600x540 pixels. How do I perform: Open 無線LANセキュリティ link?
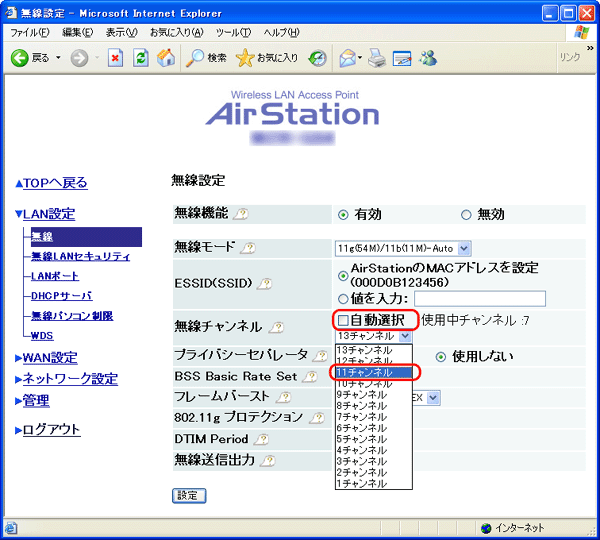(x=80, y=256)
